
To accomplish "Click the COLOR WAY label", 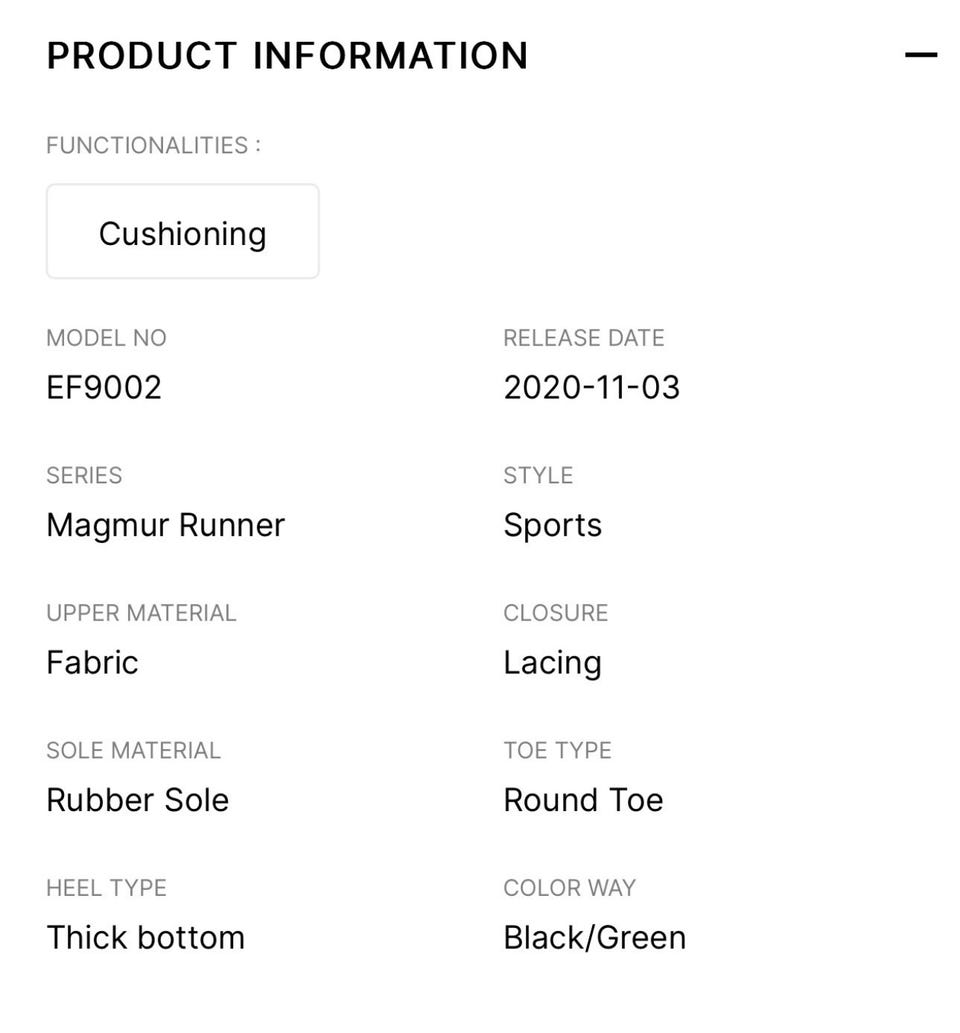I will 569,888.
